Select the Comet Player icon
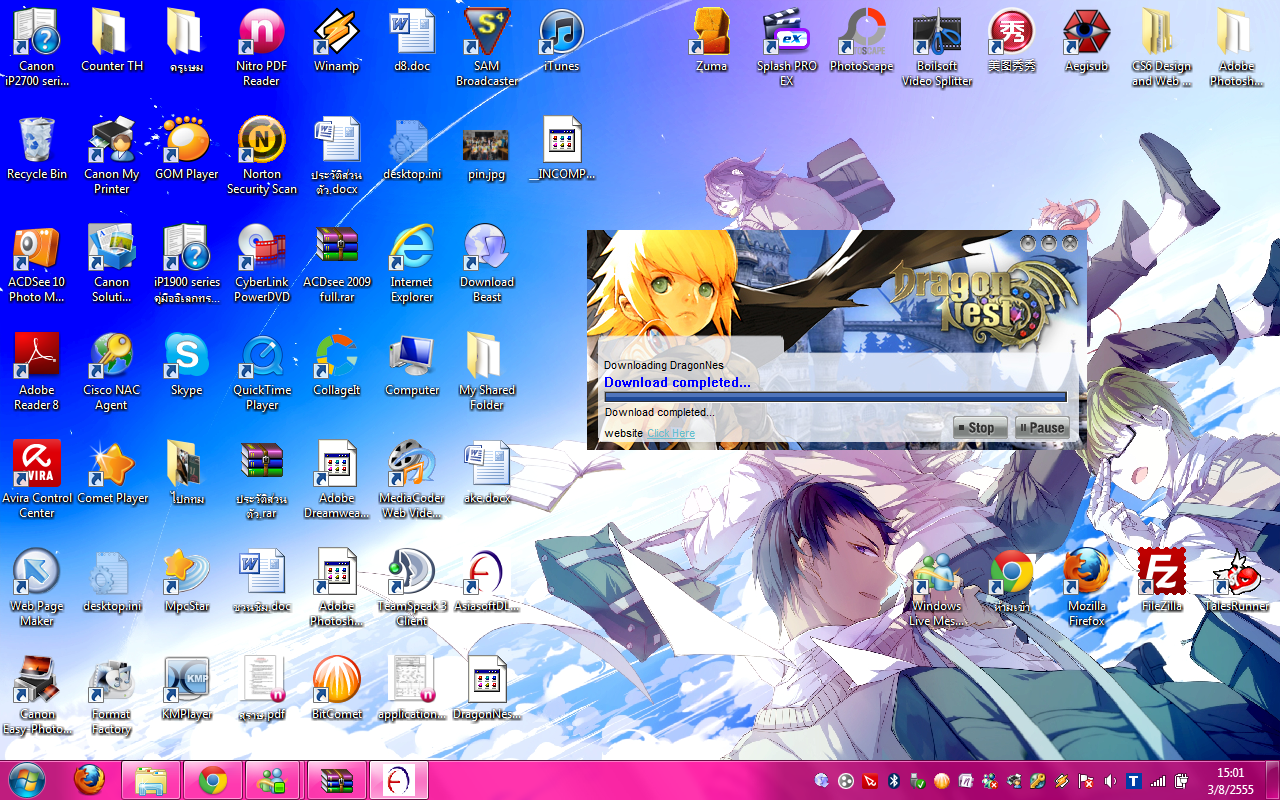 [x=112, y=472]
